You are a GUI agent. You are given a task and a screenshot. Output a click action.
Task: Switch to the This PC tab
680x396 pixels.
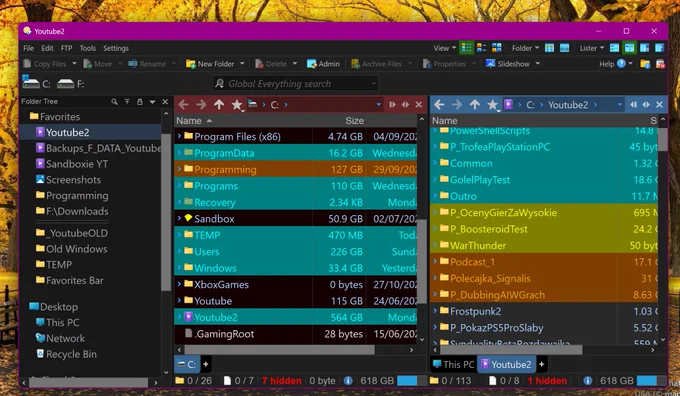453,364
